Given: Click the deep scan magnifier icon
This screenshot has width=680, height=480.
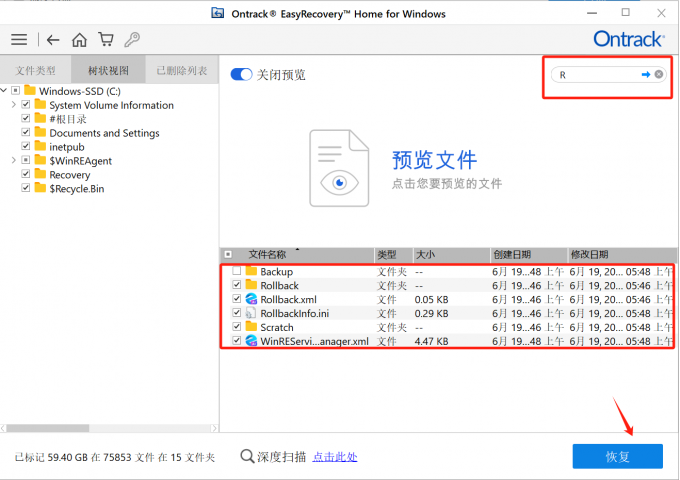Looking at the screenshot, I should (247, 457).
